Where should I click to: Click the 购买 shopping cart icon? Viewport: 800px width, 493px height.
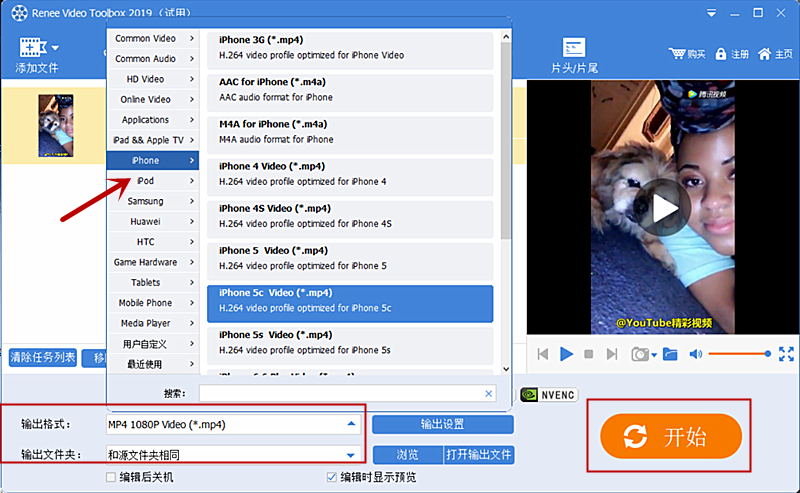[678, 53]
